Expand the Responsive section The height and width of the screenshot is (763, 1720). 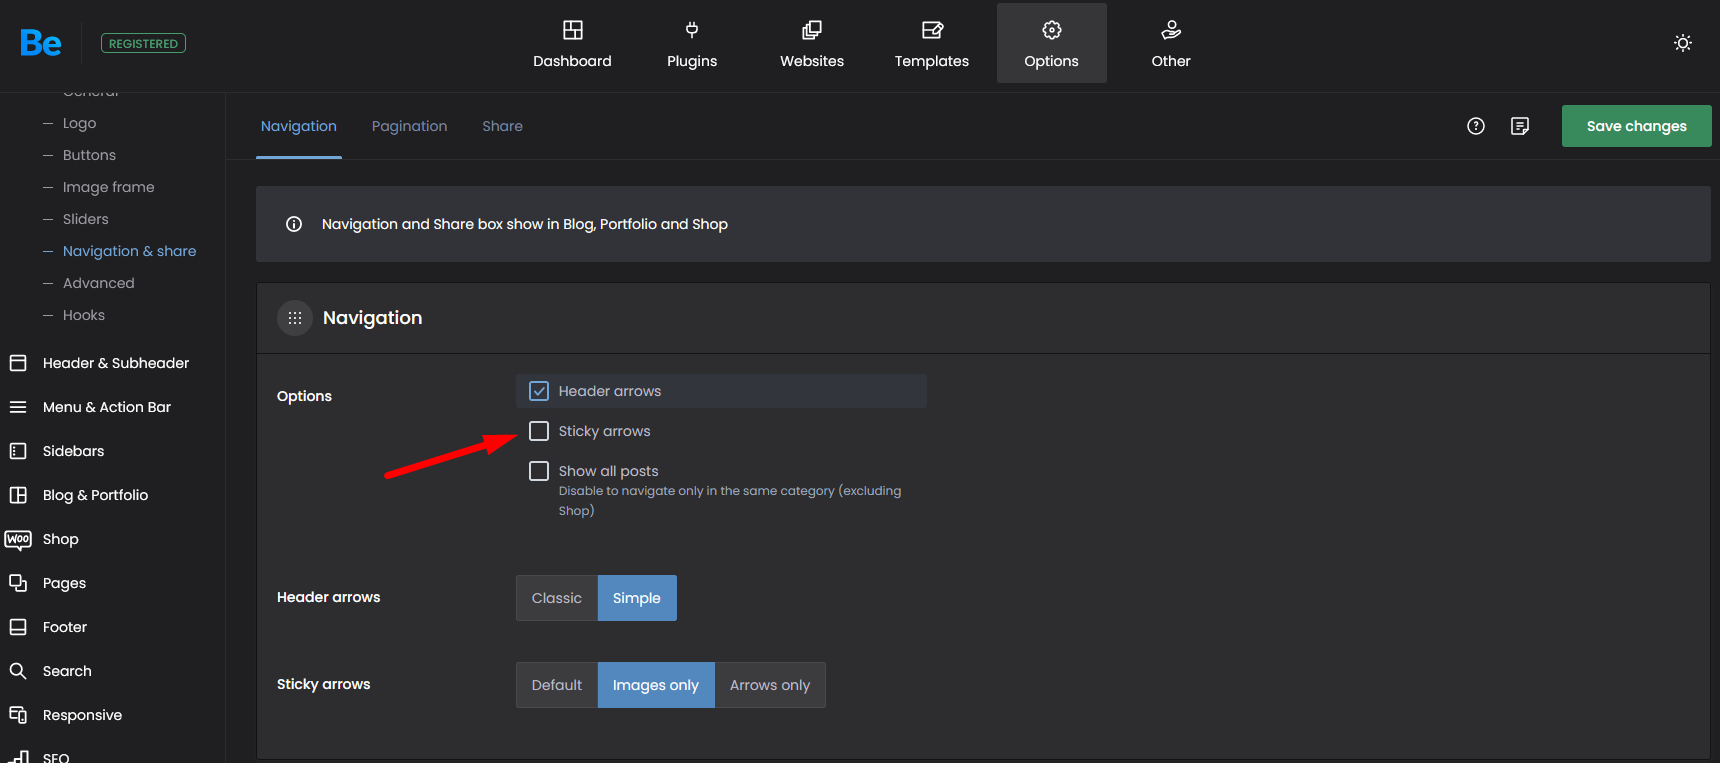tap(82, 715)
